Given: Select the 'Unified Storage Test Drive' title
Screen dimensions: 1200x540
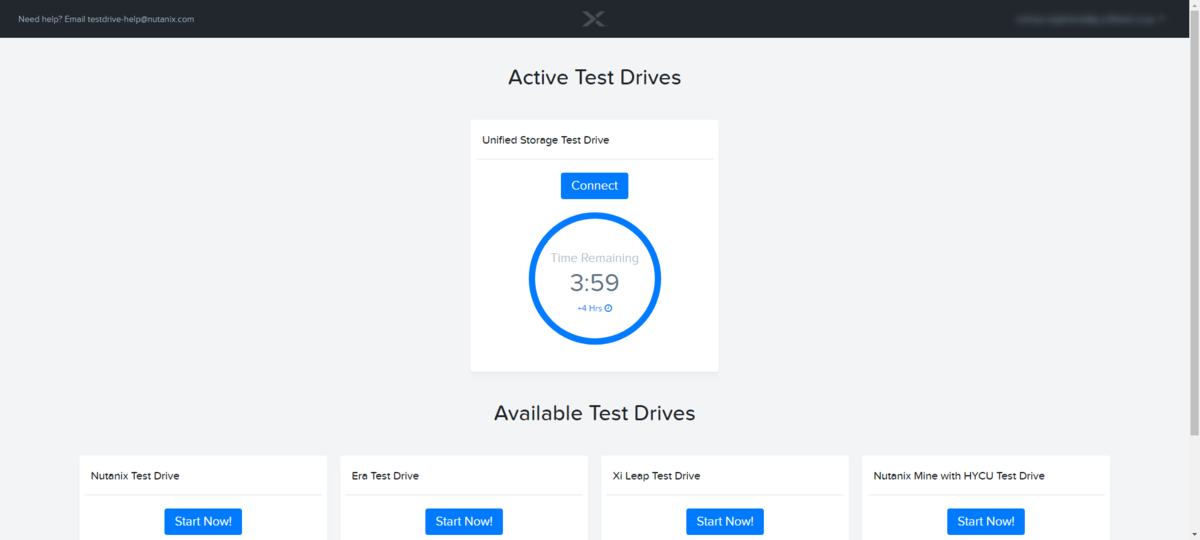Looking at the screenshot, I should click(x=545, y=140).
